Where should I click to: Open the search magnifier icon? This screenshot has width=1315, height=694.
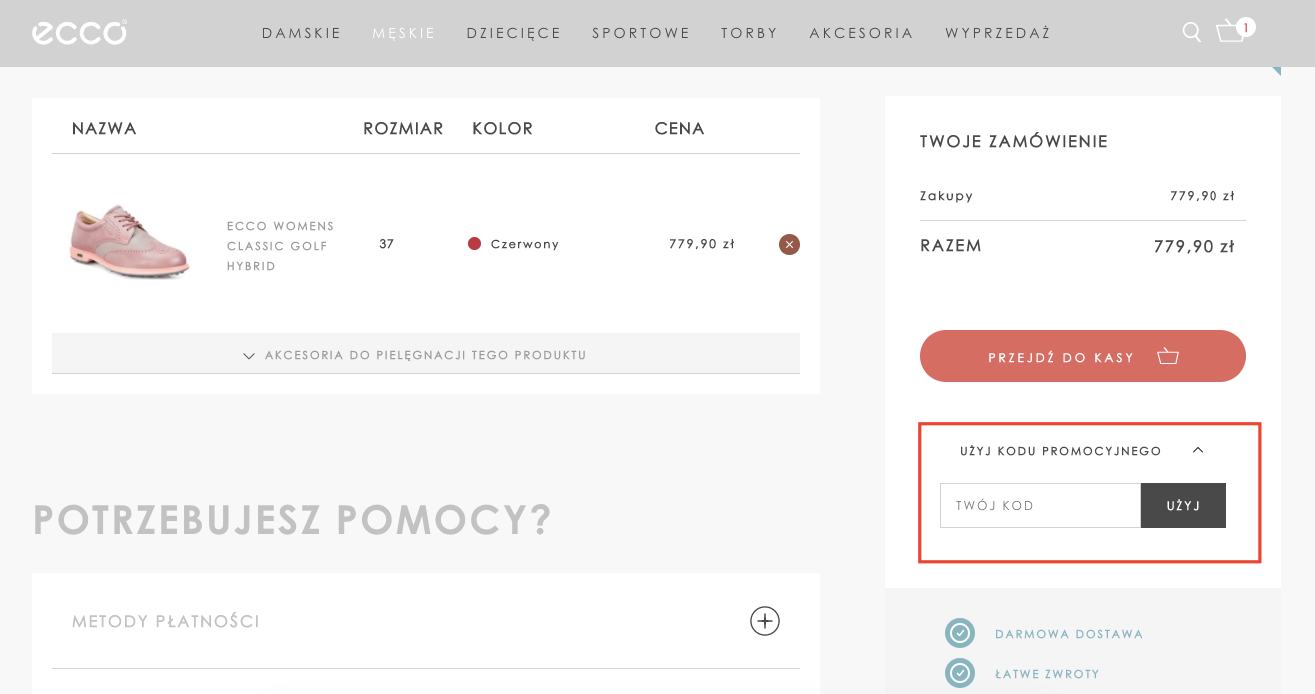(x=1192, y=32)
